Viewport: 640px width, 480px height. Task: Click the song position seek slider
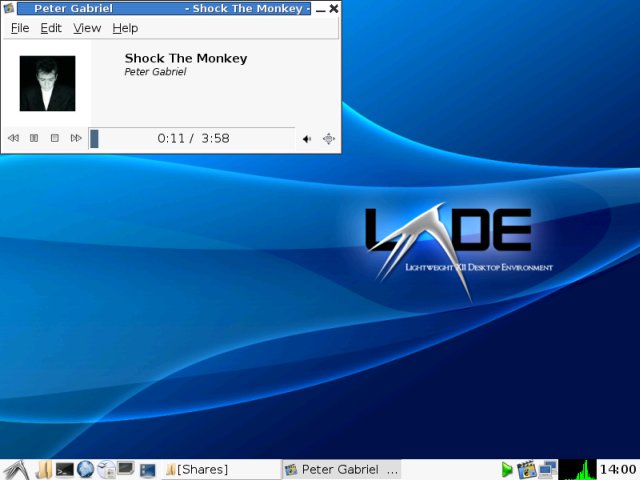192,138
